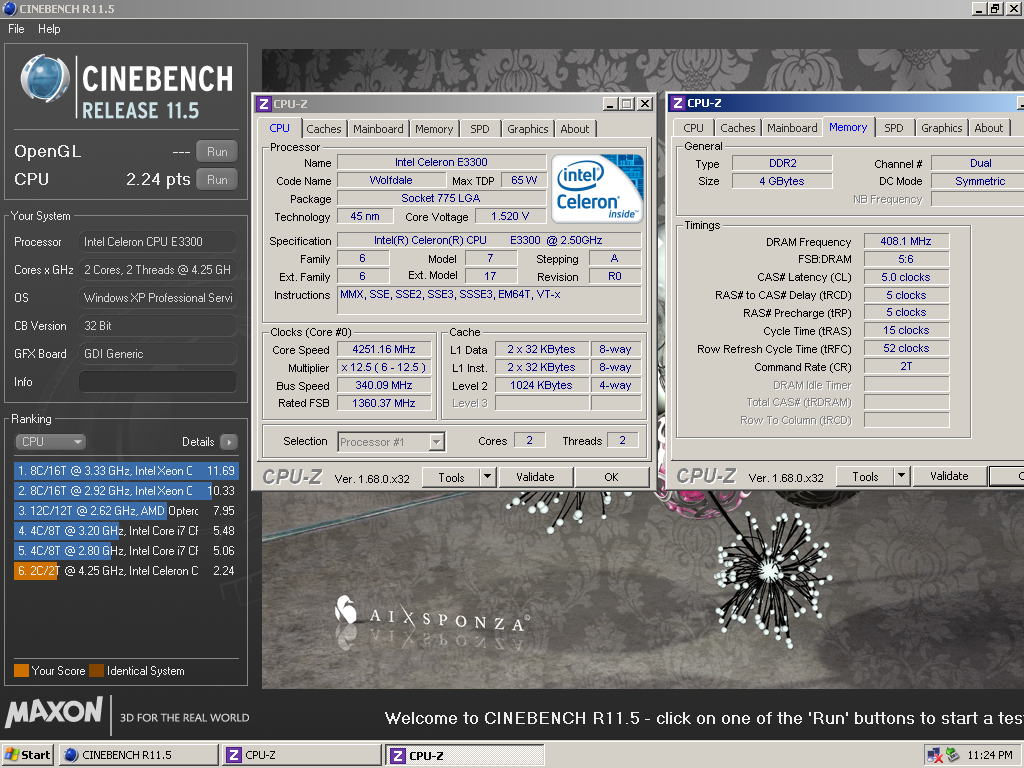Switch to Memory tab in first CPU-Z window
The width and height of the screenshot is (1024, 768).
pos(434,129)
